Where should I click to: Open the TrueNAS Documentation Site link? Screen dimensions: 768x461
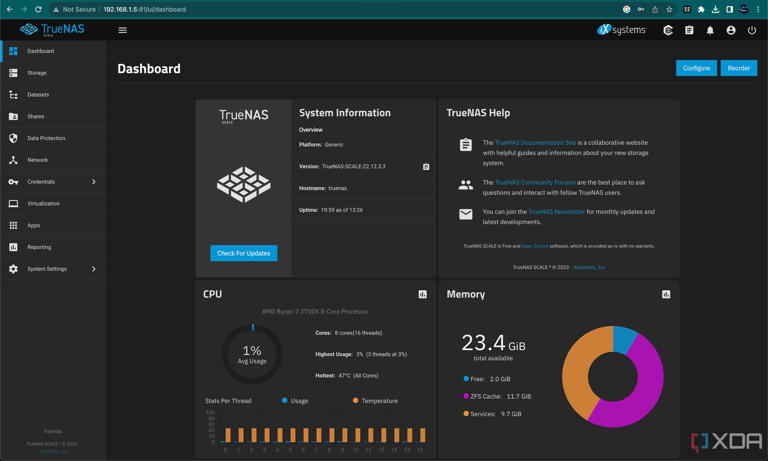point(535,143)
